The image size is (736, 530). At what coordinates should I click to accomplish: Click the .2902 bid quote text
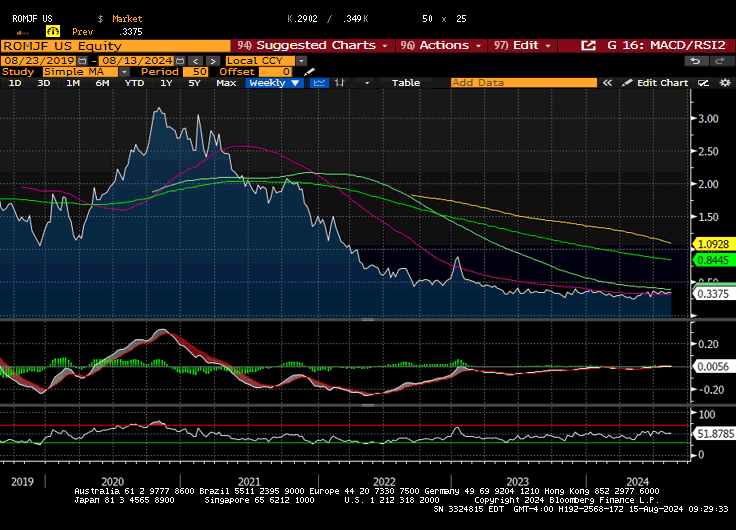pos(305,19)
